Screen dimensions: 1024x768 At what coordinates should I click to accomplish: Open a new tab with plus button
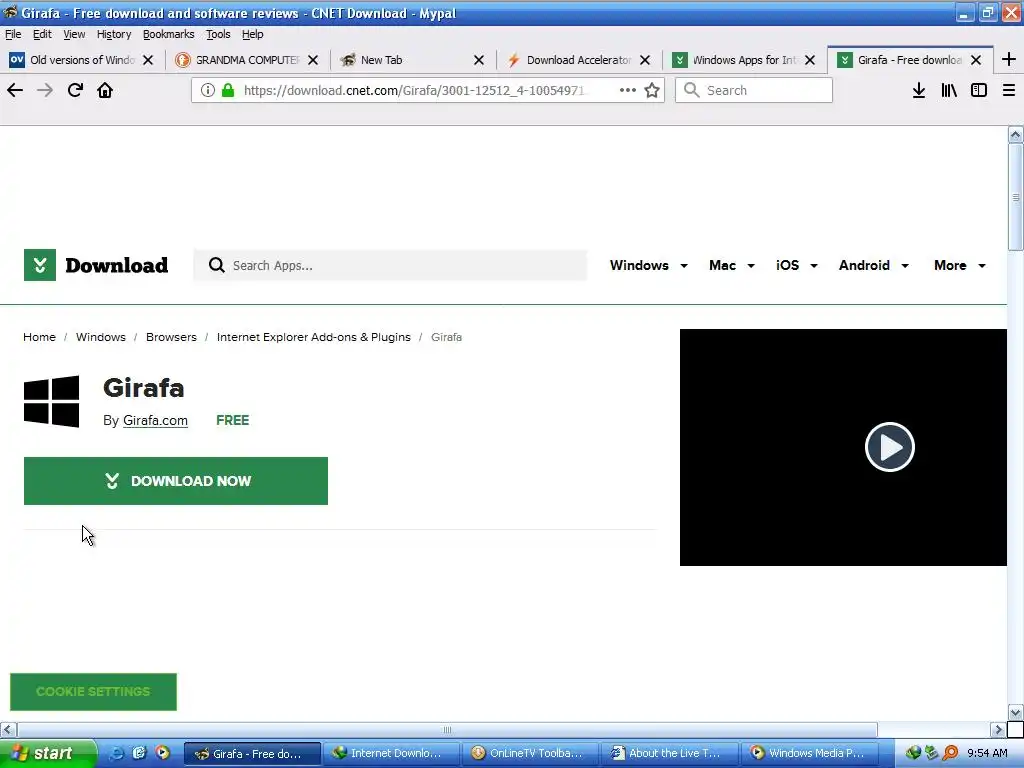(x=1009, y=59)
